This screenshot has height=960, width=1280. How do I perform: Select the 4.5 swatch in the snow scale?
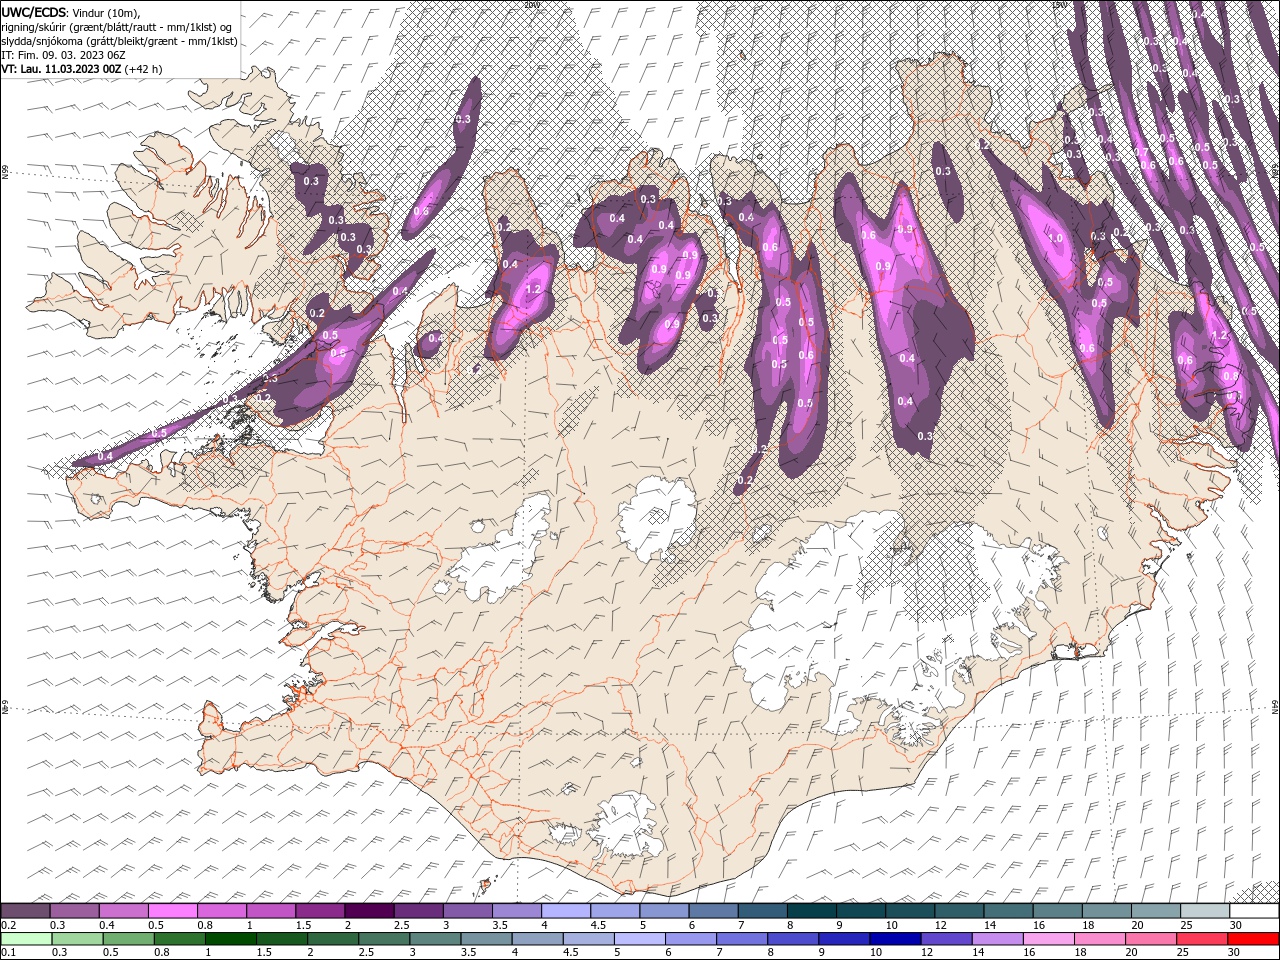[x=615, y=911]
